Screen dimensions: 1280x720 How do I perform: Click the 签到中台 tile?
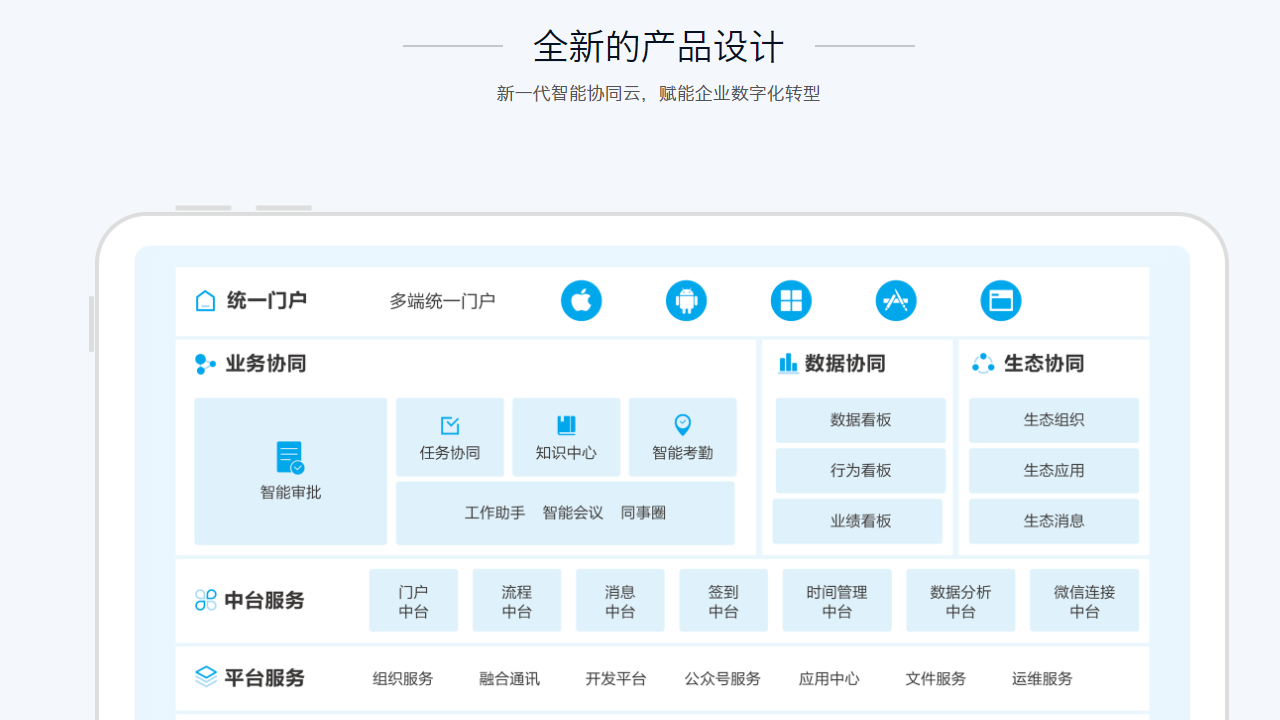(x=723, y=600)
